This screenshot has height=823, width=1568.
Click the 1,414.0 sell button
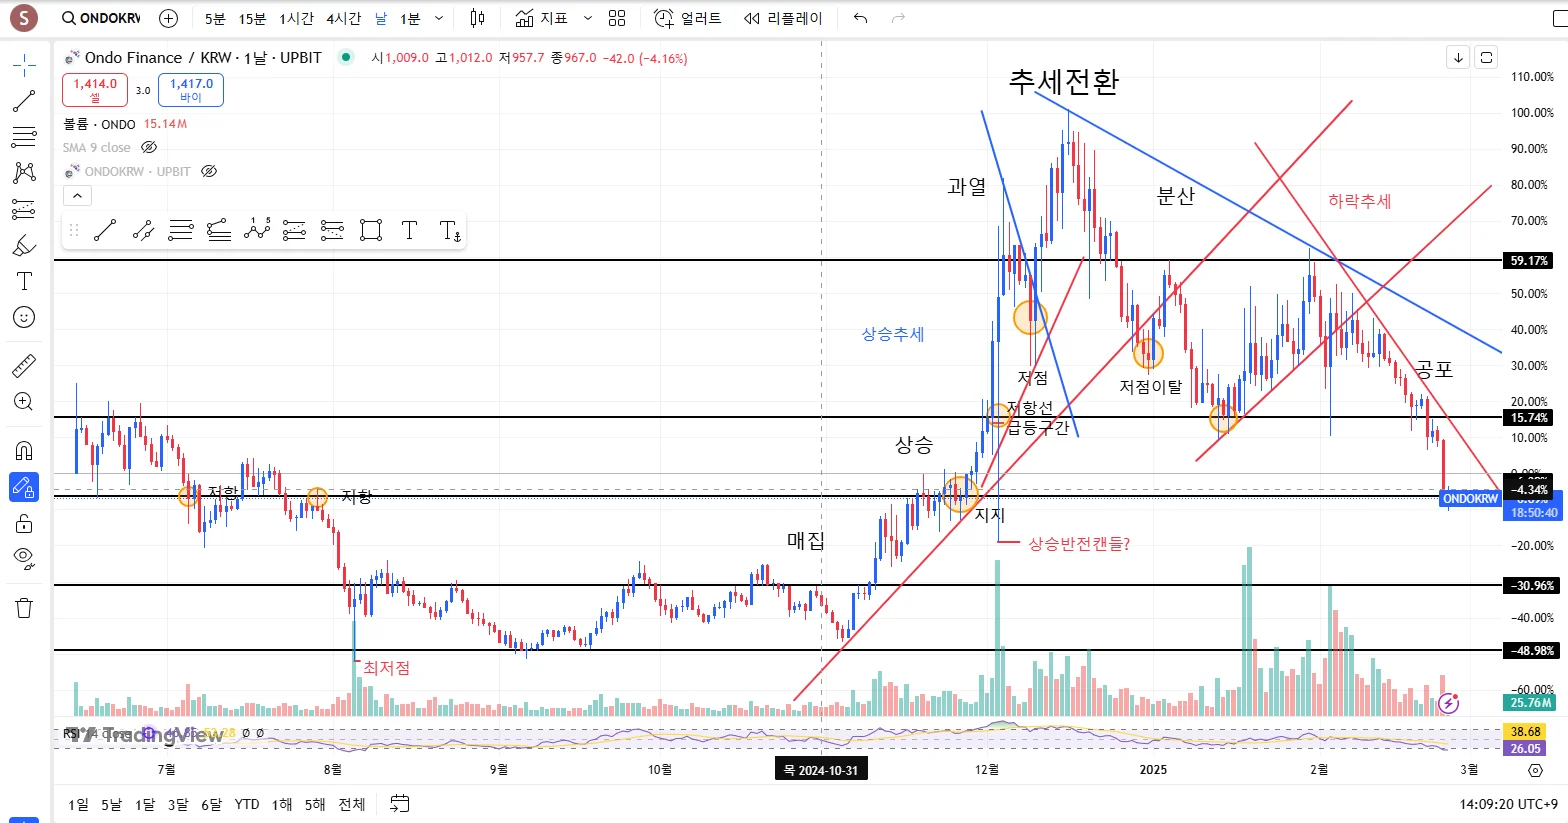(x=95, y=90)
